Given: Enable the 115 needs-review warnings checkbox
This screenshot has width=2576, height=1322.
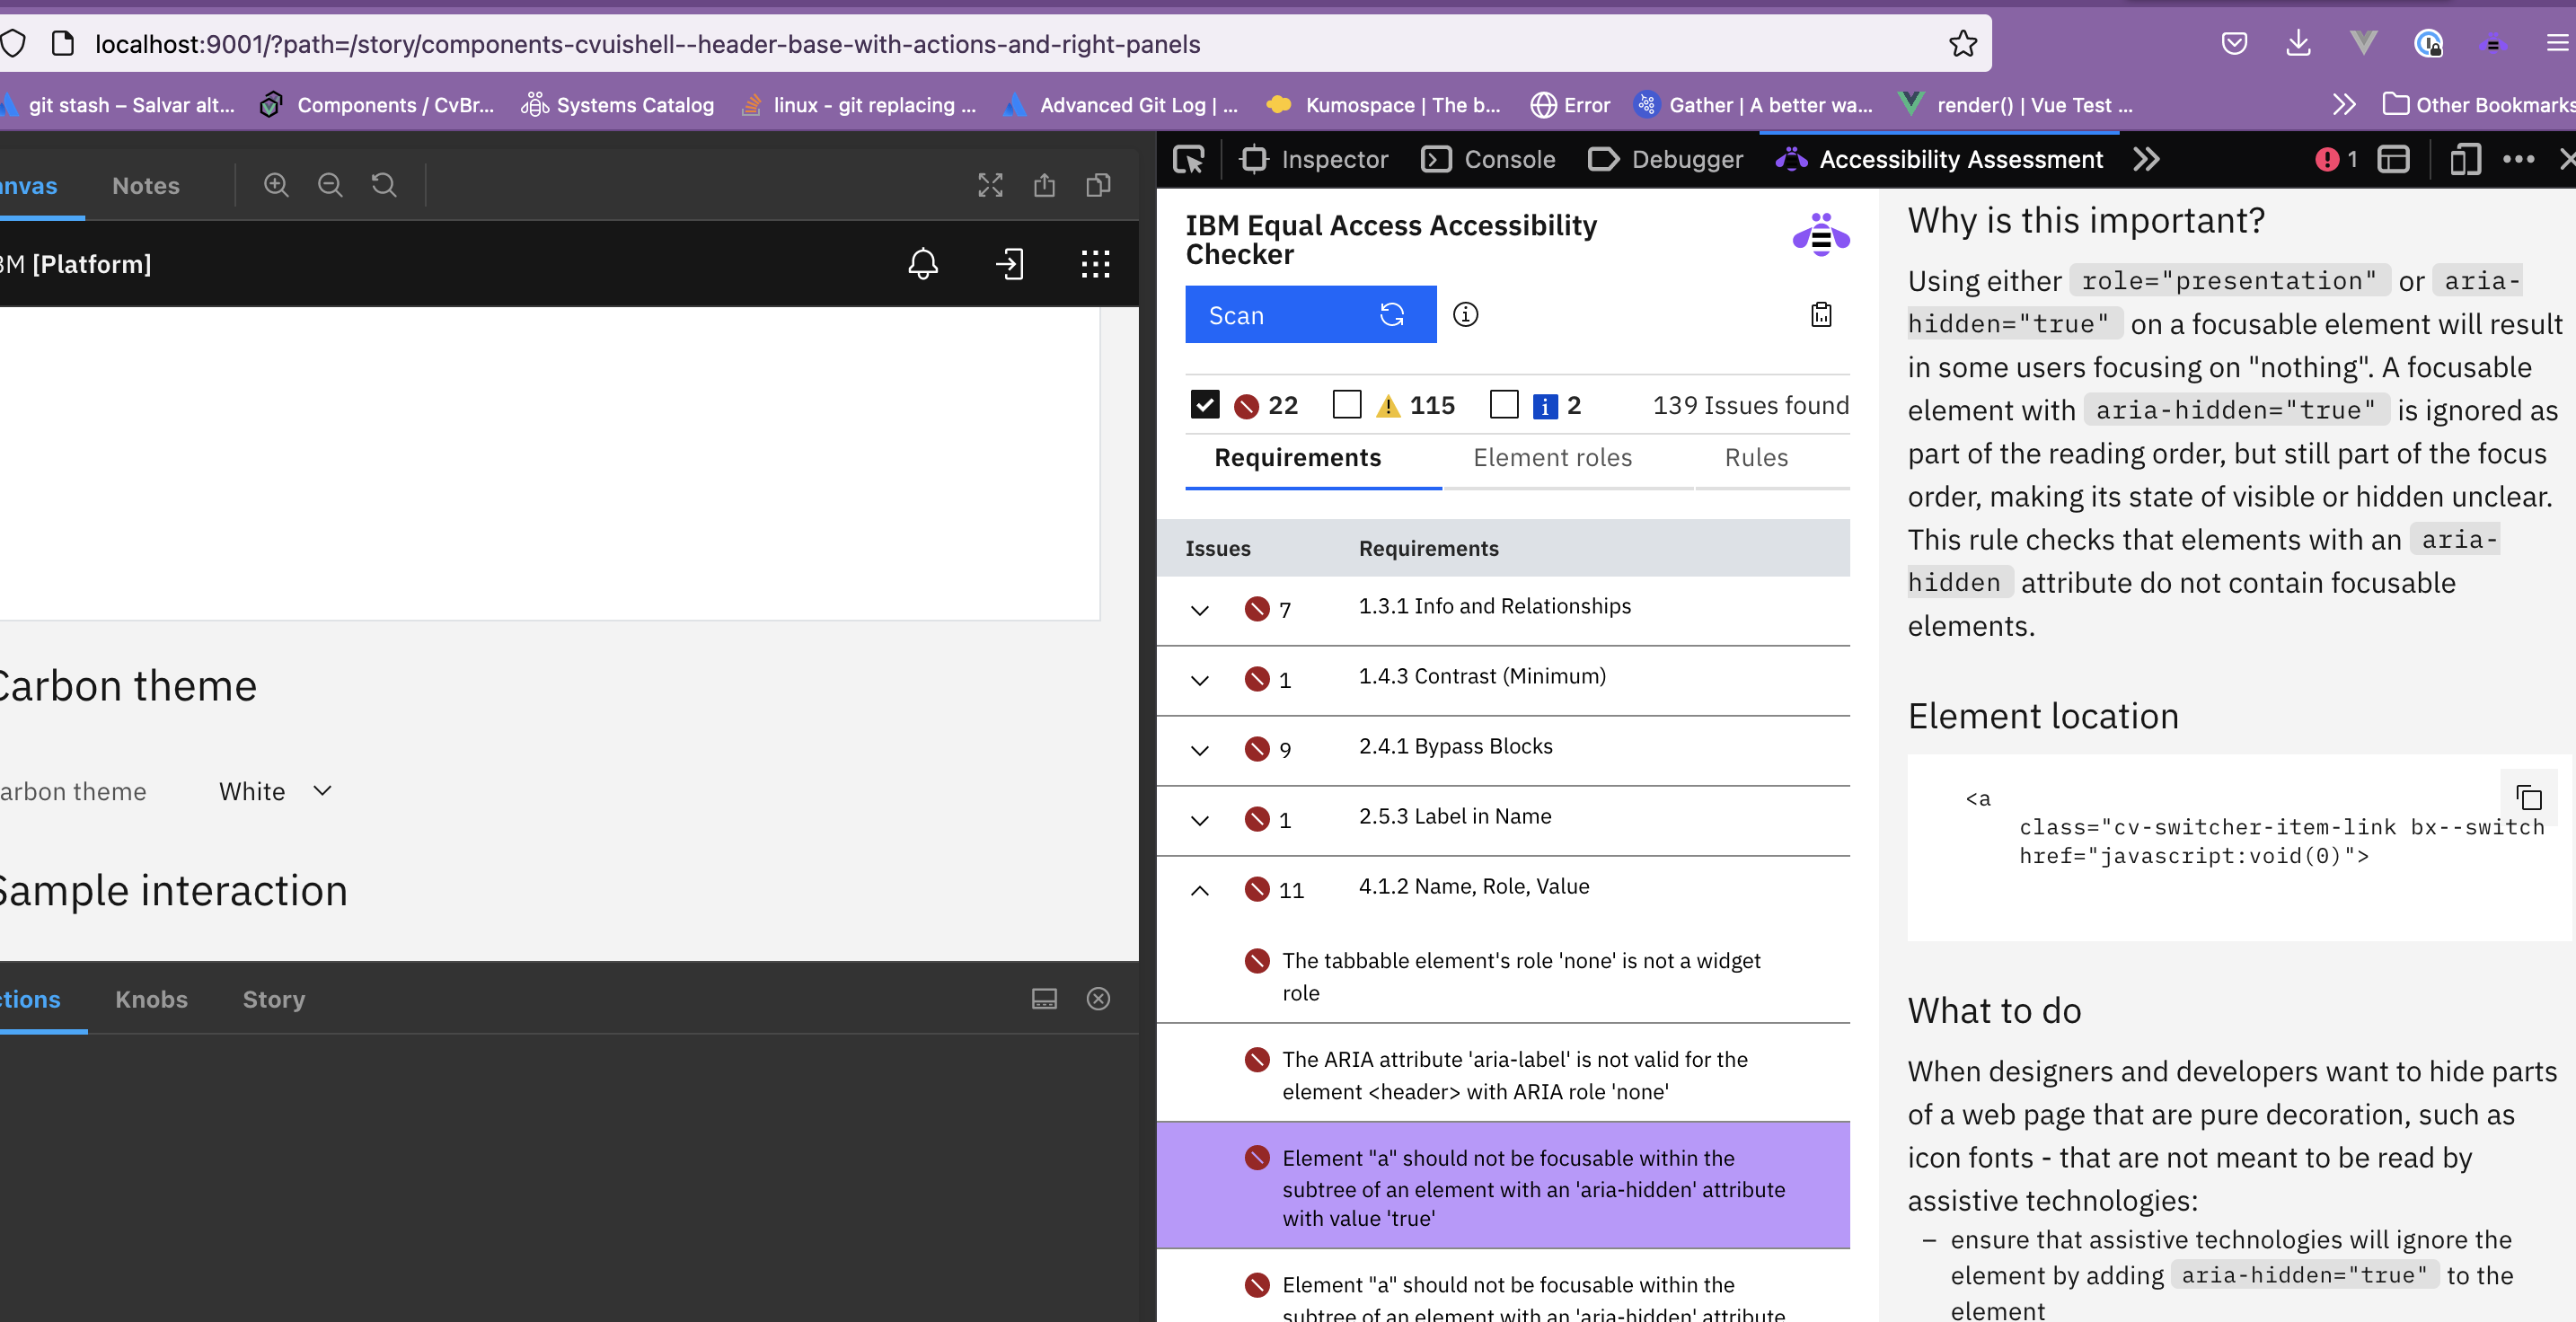Looking at the screenshot, I should click(x=1347, y=405).
